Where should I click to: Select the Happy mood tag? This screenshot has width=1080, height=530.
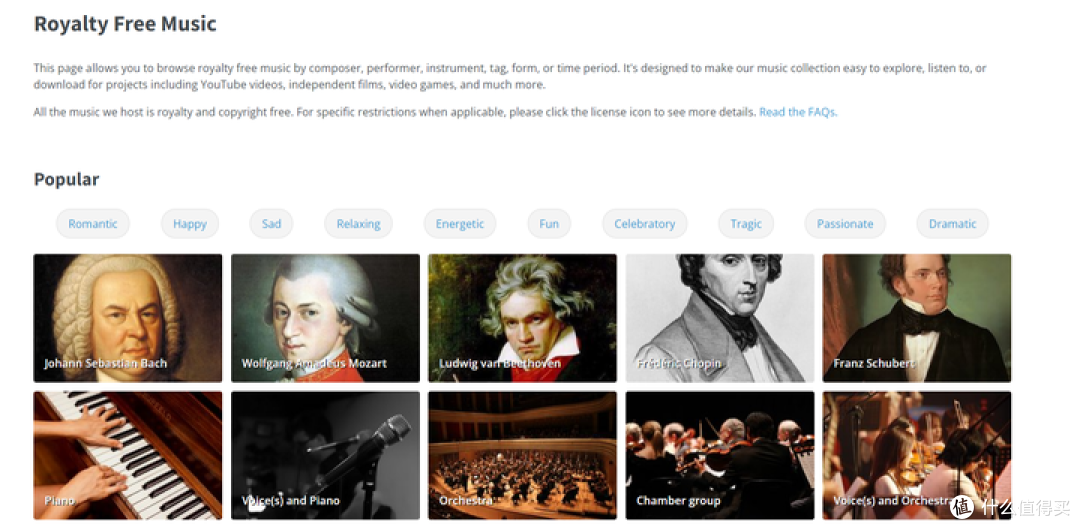(x=190, y=223)
